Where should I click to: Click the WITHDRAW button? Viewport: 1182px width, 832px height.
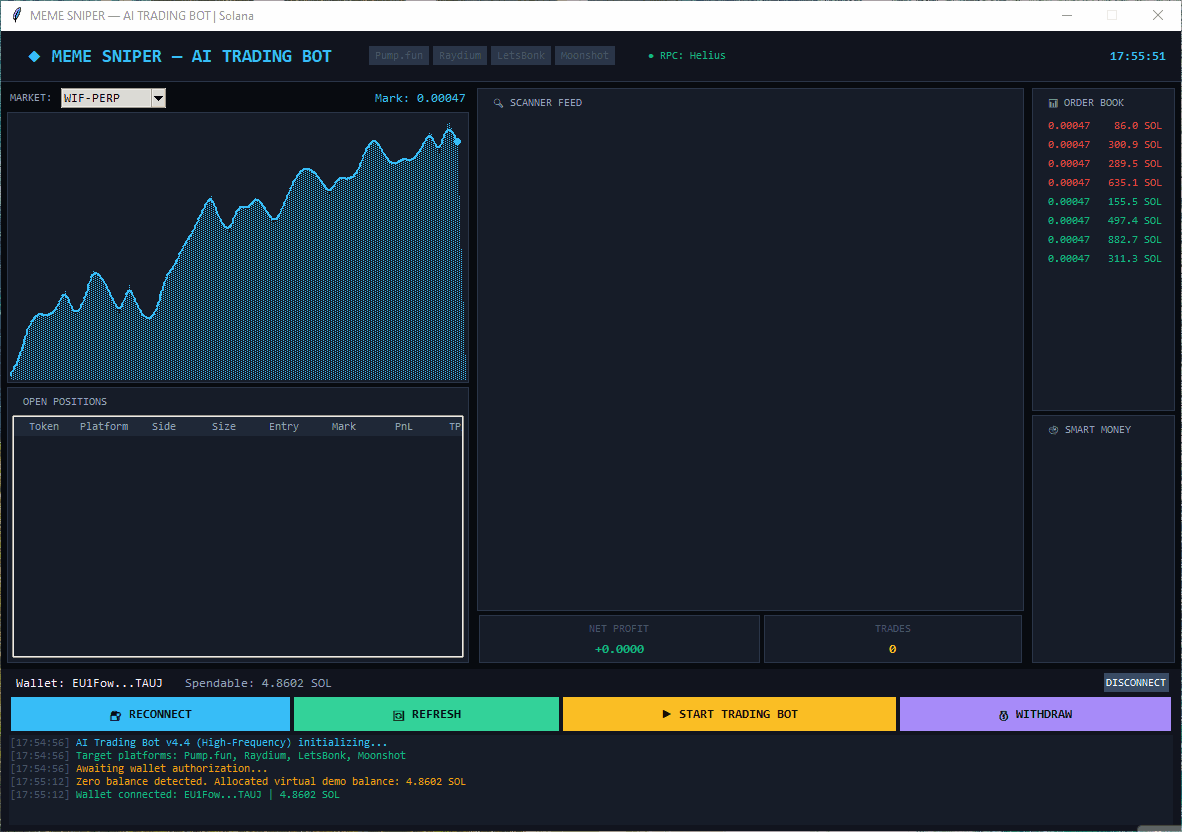click(1036, 714)
